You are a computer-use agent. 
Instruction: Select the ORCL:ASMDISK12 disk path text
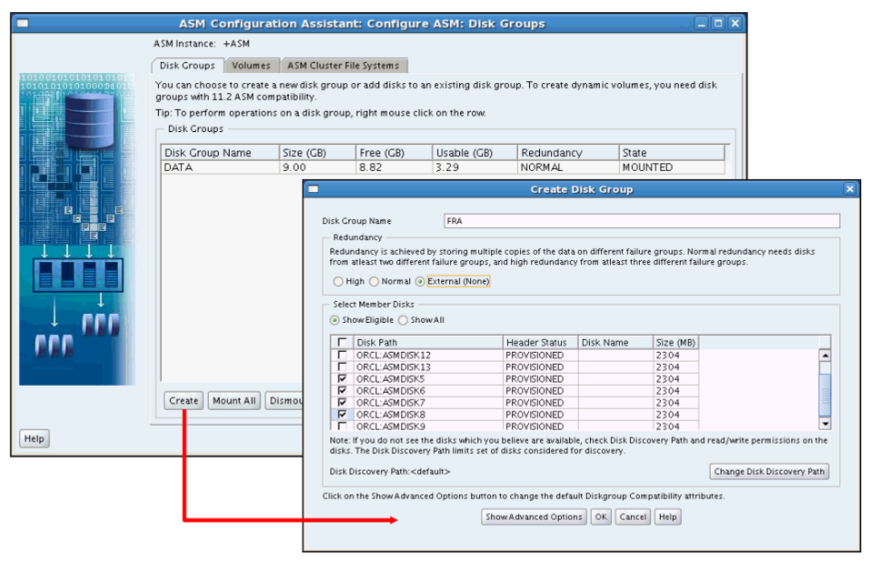(x=393, y=355)
